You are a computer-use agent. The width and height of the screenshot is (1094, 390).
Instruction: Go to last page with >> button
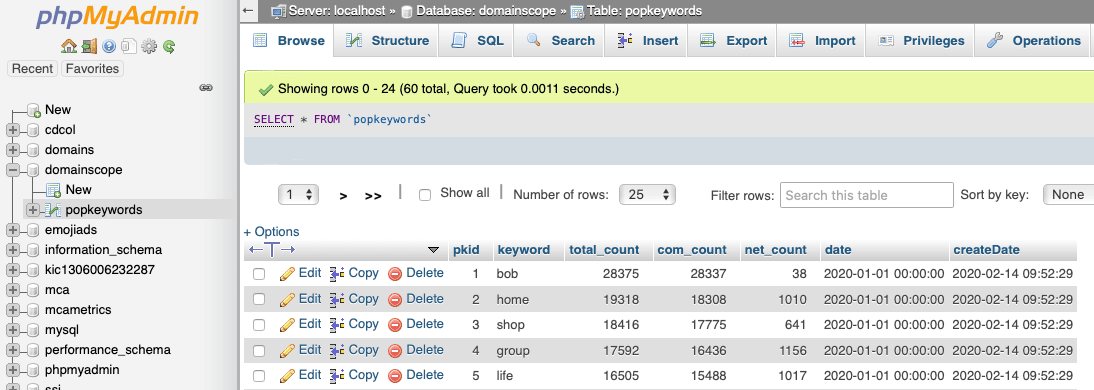(373, 196)
